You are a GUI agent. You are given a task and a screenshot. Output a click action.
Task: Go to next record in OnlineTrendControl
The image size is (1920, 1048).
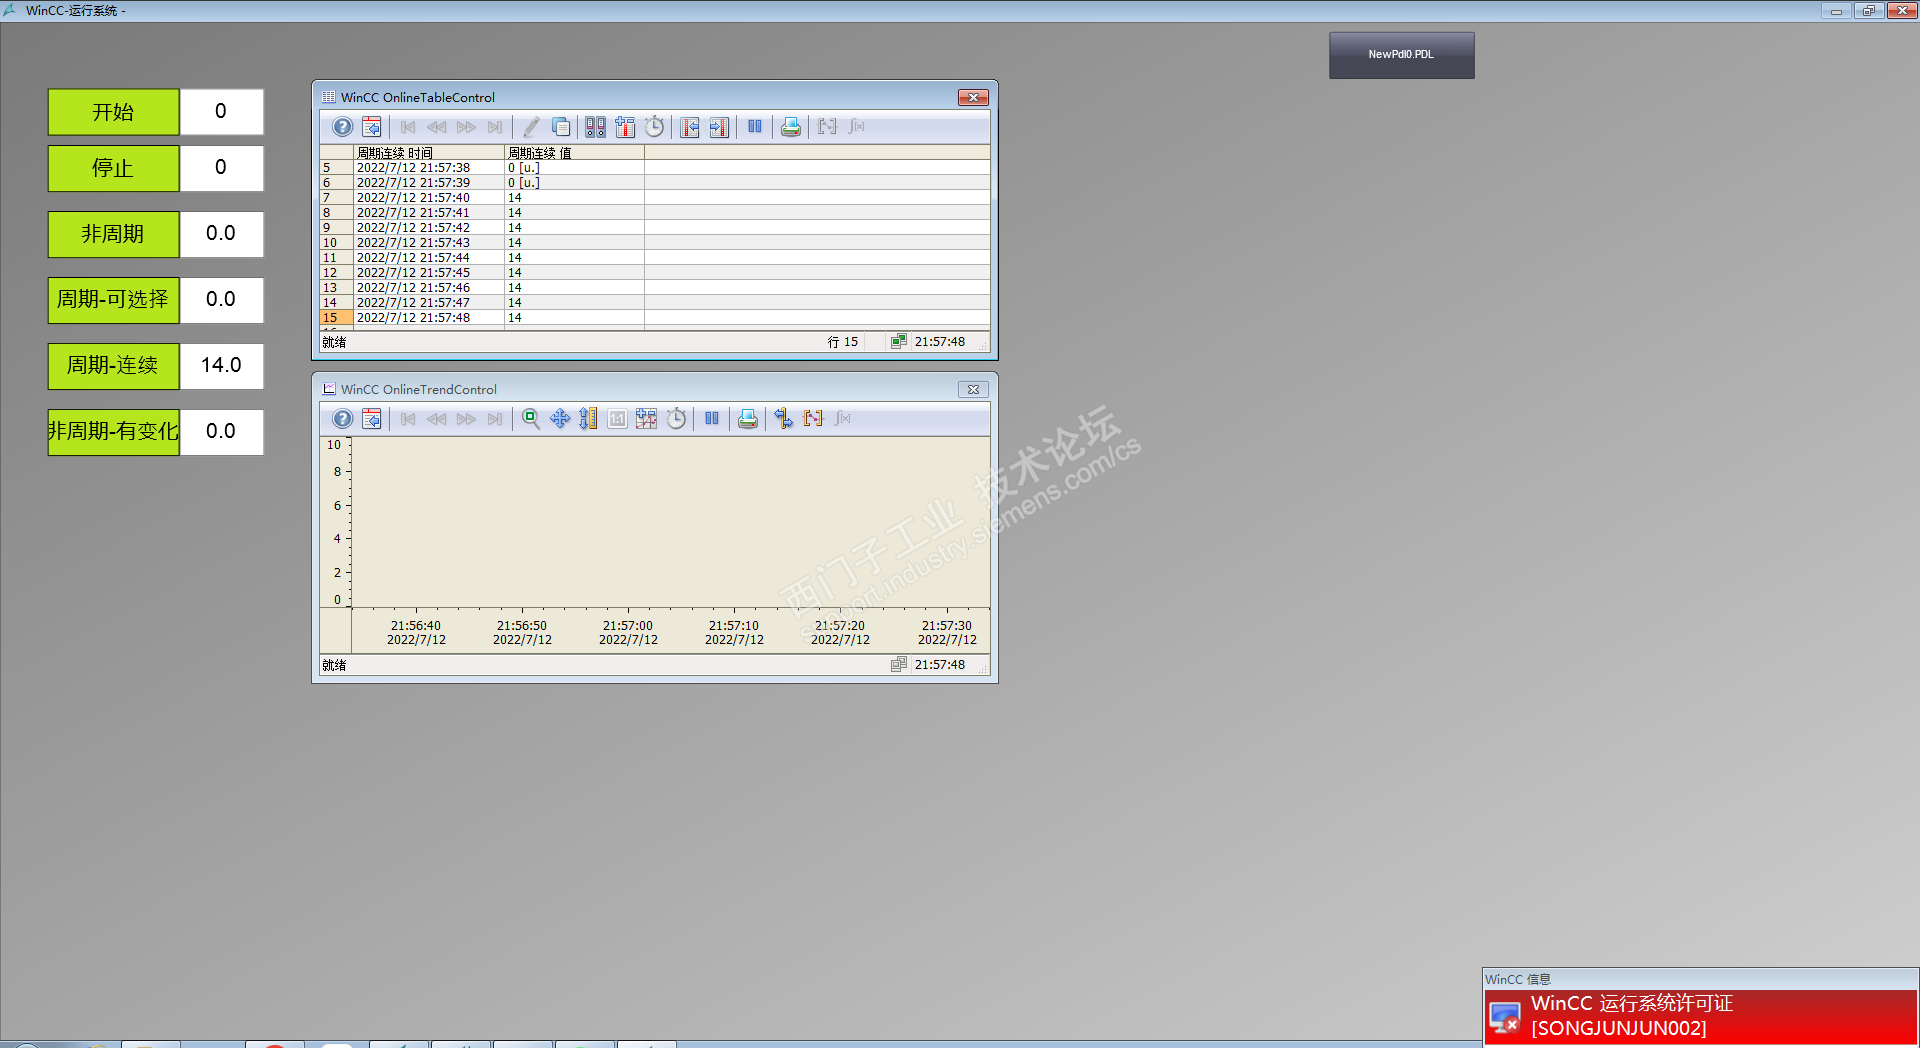[466, 419]
